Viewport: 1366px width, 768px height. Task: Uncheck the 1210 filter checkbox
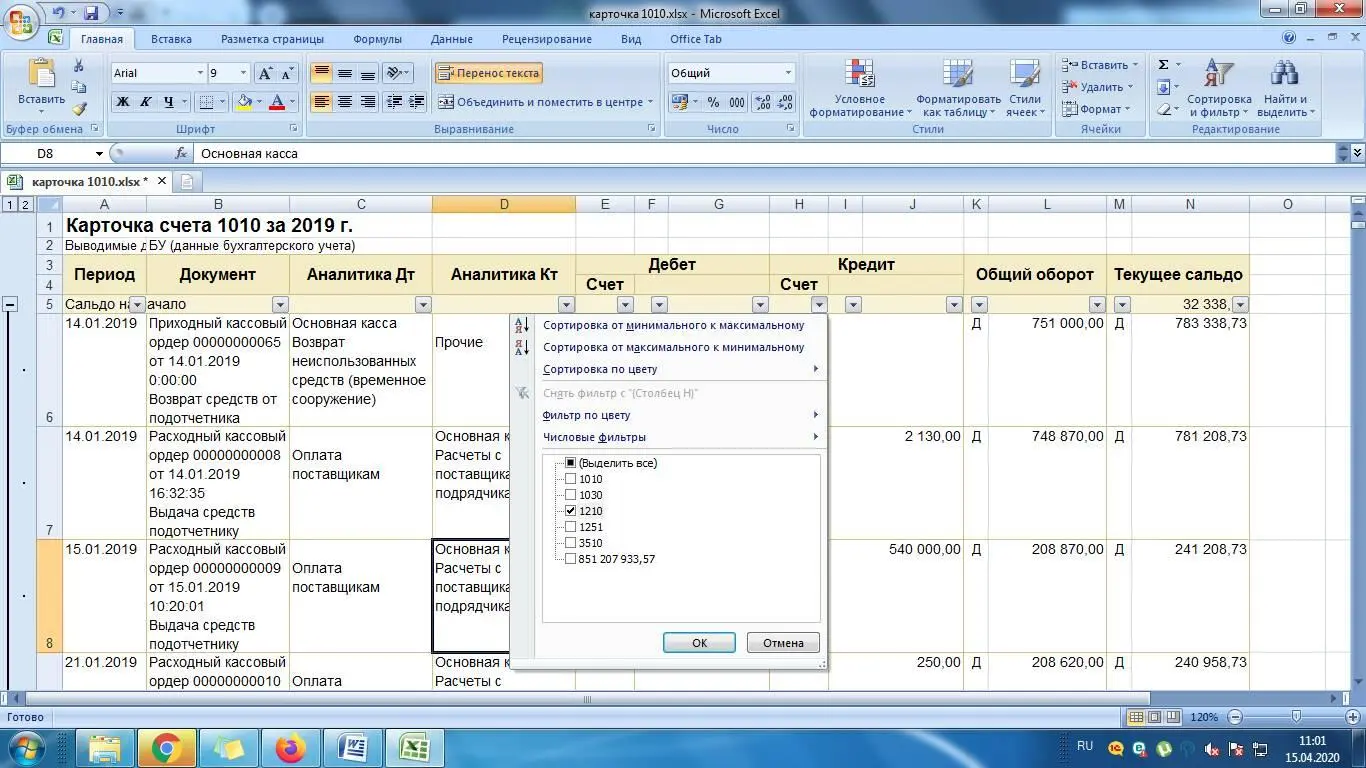(571, 511)
